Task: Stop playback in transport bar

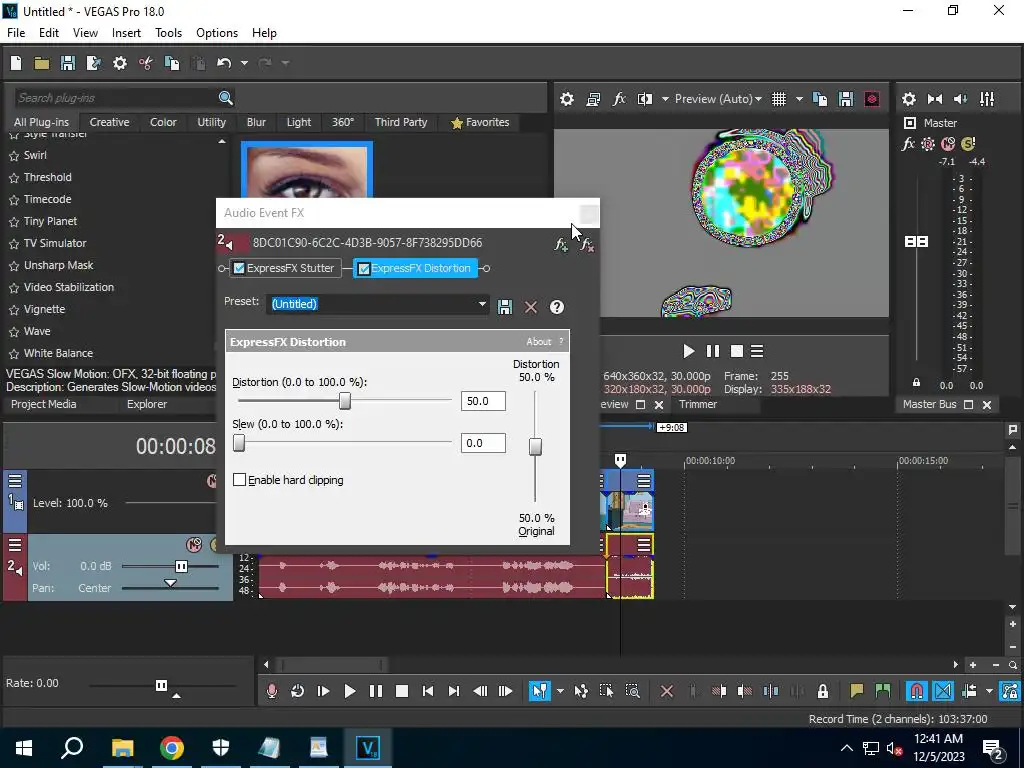Action: 402,691
